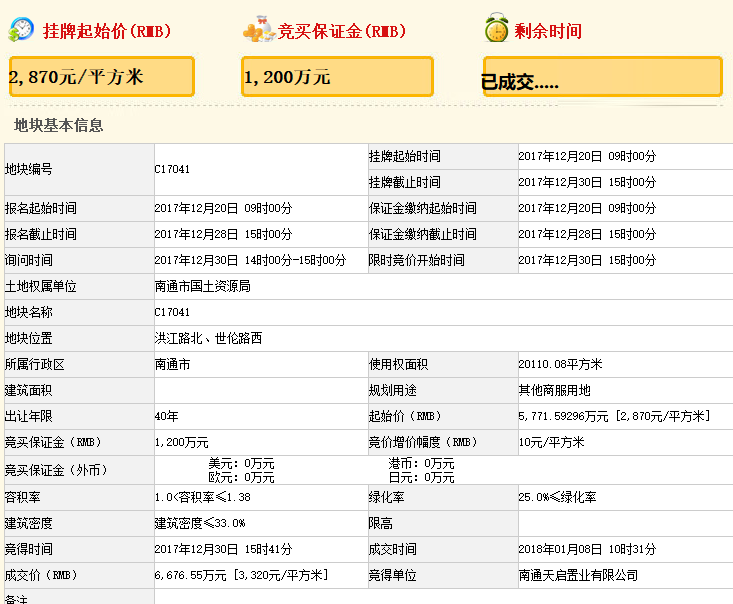Select 南通市国土资源局 in 土地权属单位 row
The height and width of the screenshot is (604, 733).
(203, 286)
